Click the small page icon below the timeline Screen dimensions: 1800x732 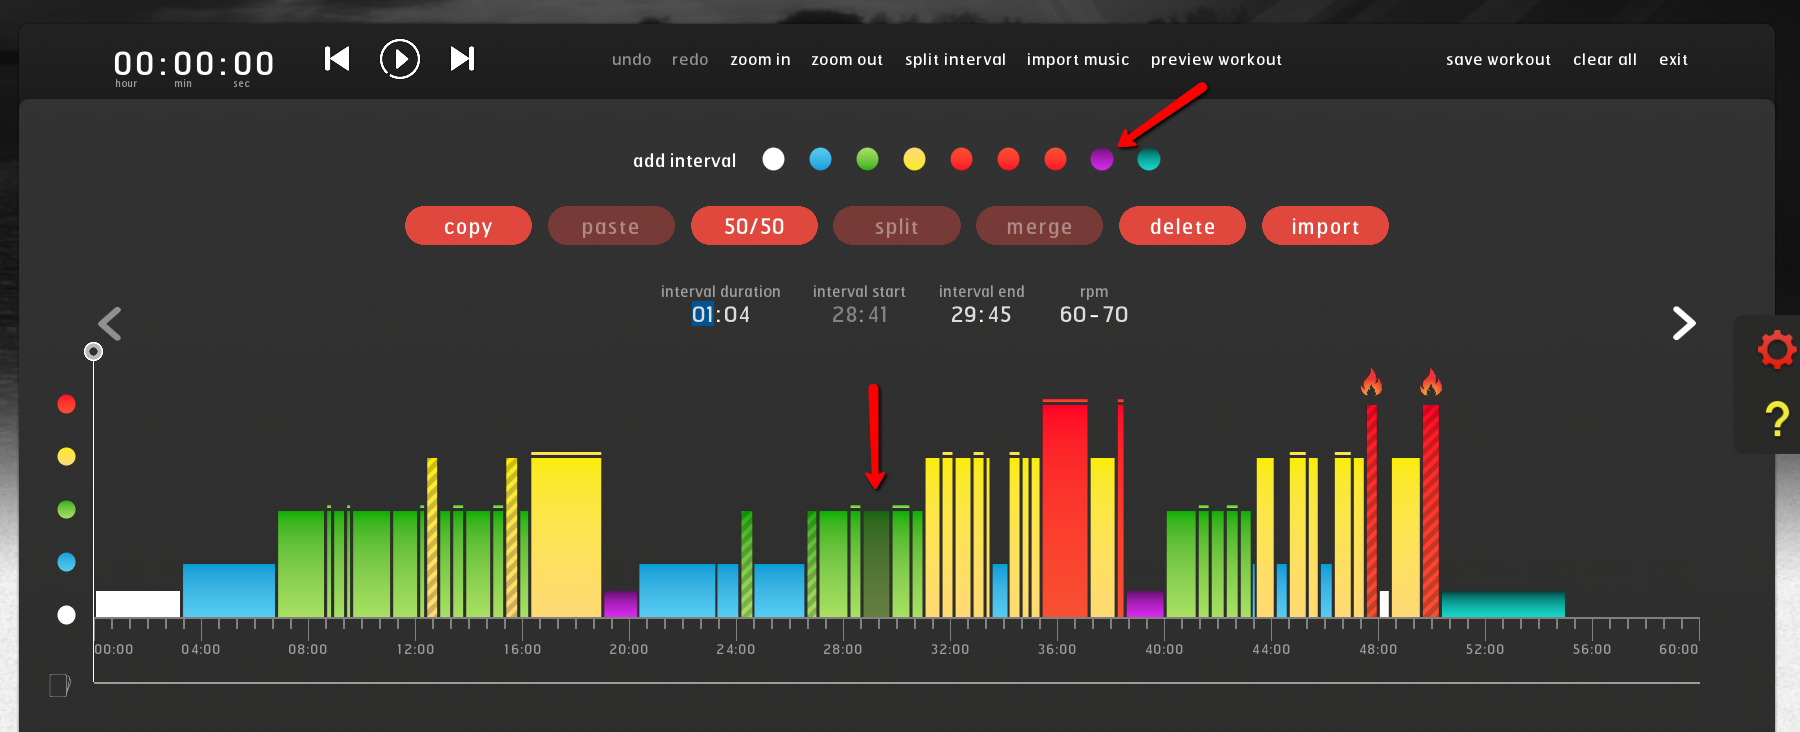coord(60,685)
